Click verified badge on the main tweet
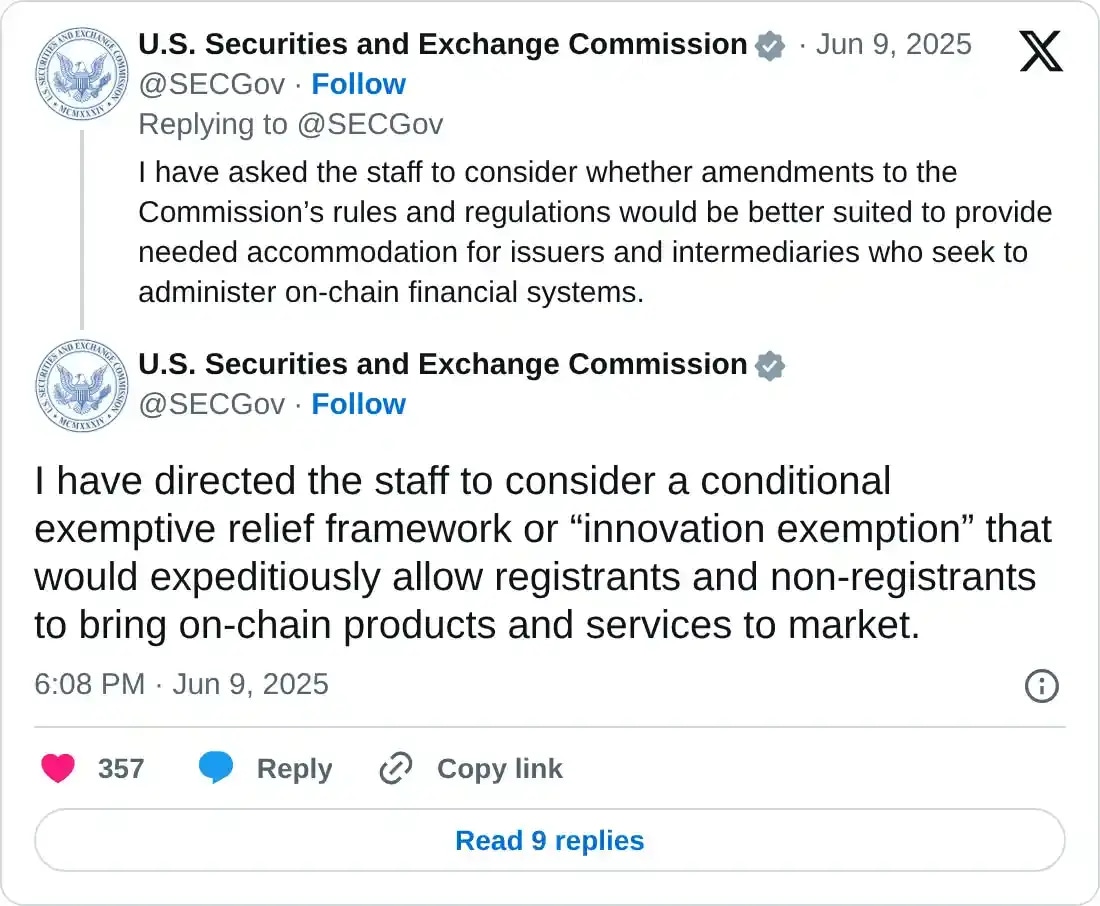1100x906 pixels. click(x=769, y=366)
